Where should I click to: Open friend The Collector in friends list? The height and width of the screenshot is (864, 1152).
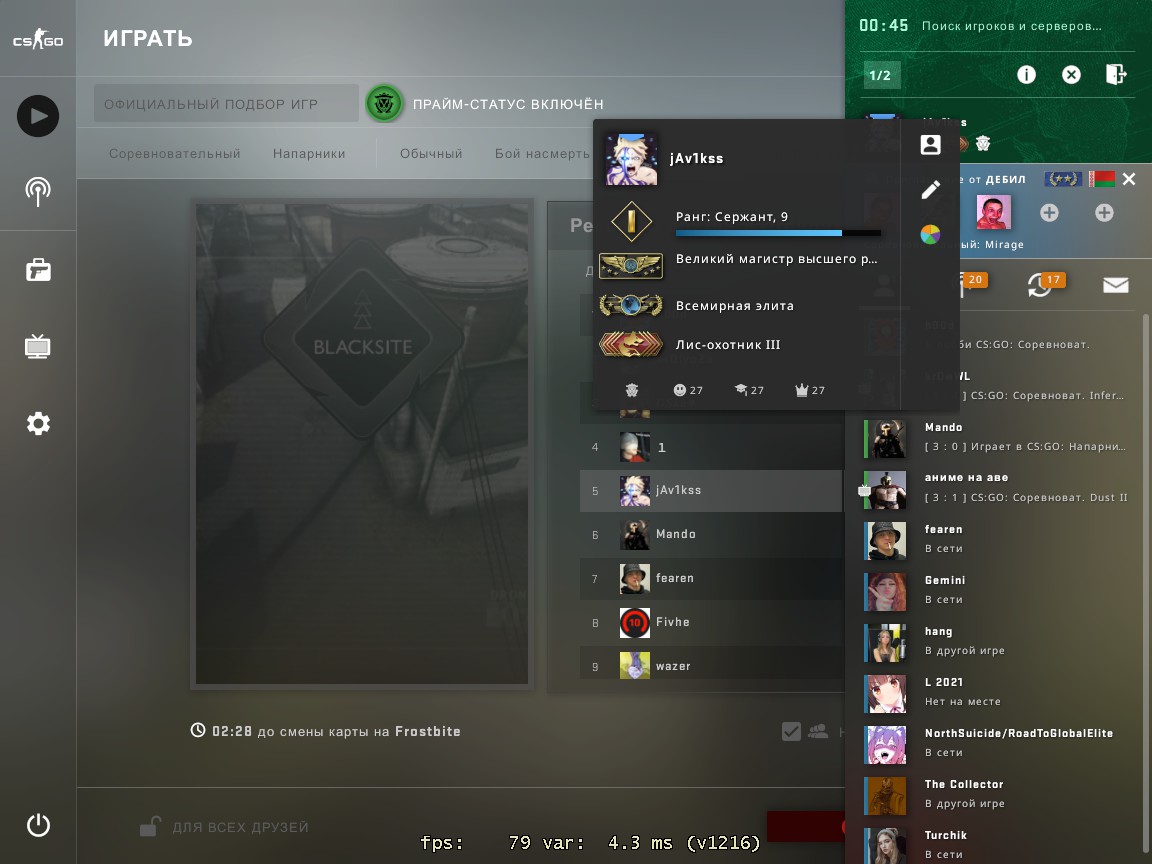coord(998,794)
